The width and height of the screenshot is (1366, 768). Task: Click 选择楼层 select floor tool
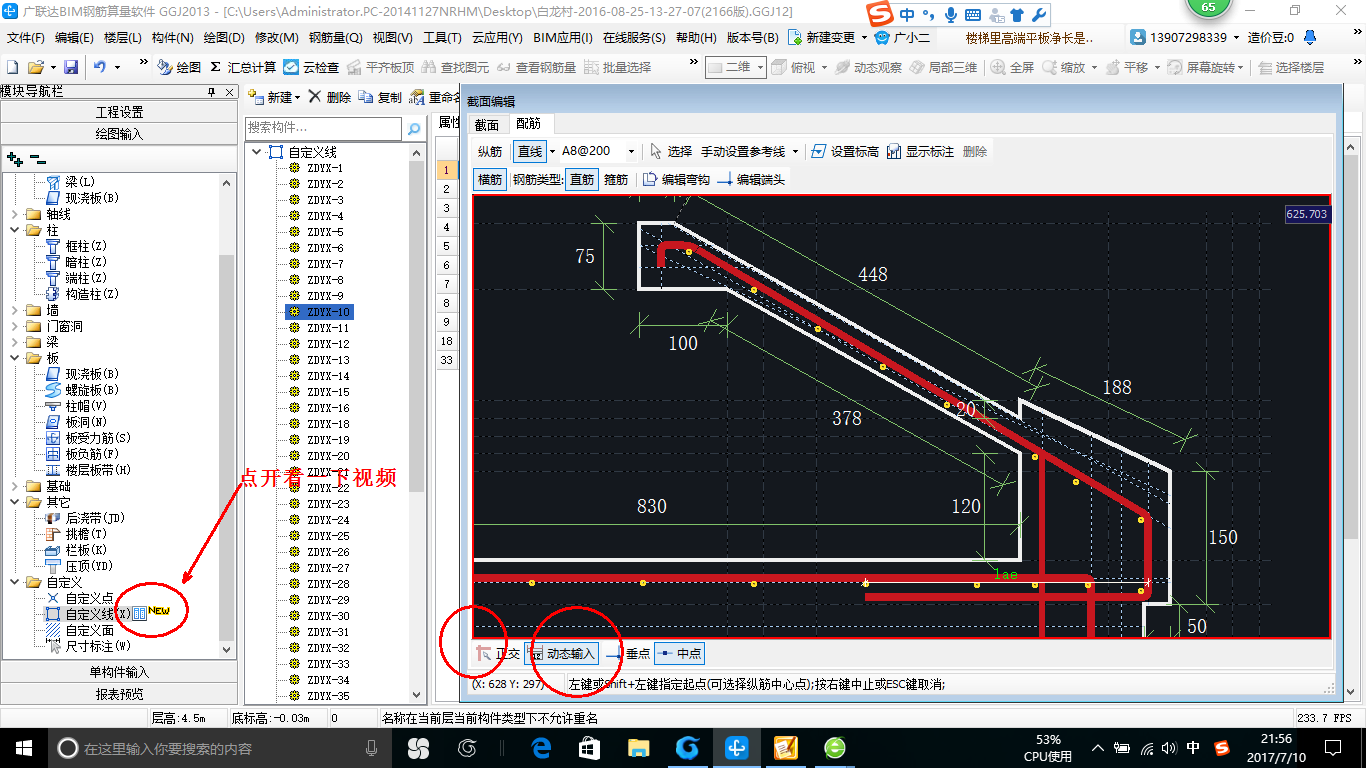tap(1291, 67)
